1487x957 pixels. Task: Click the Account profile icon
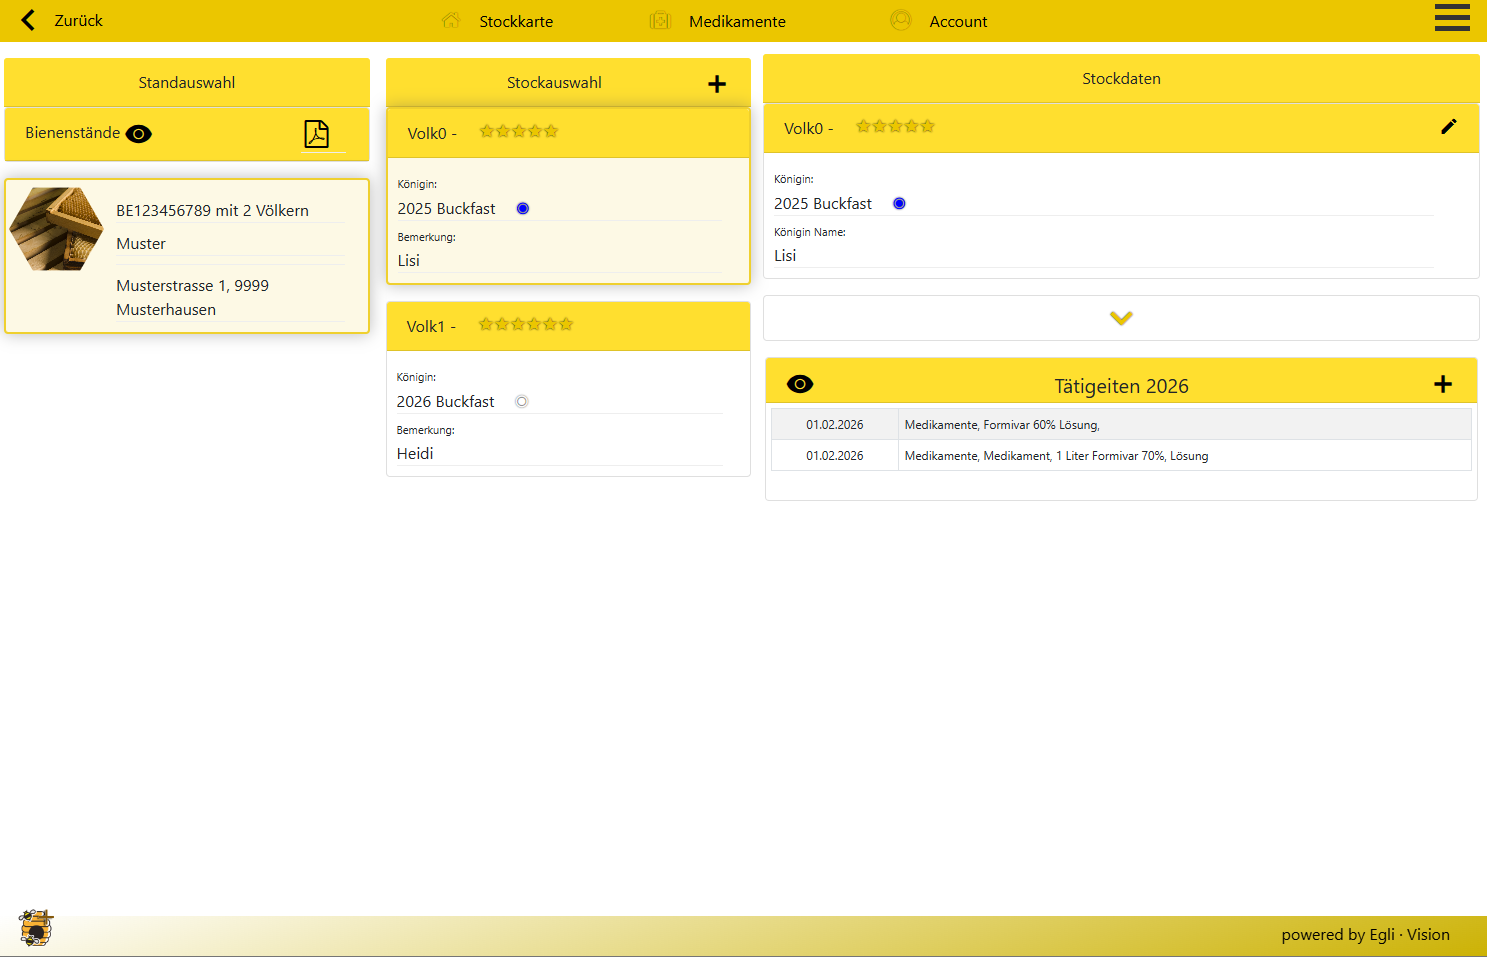tap(900, 21)
